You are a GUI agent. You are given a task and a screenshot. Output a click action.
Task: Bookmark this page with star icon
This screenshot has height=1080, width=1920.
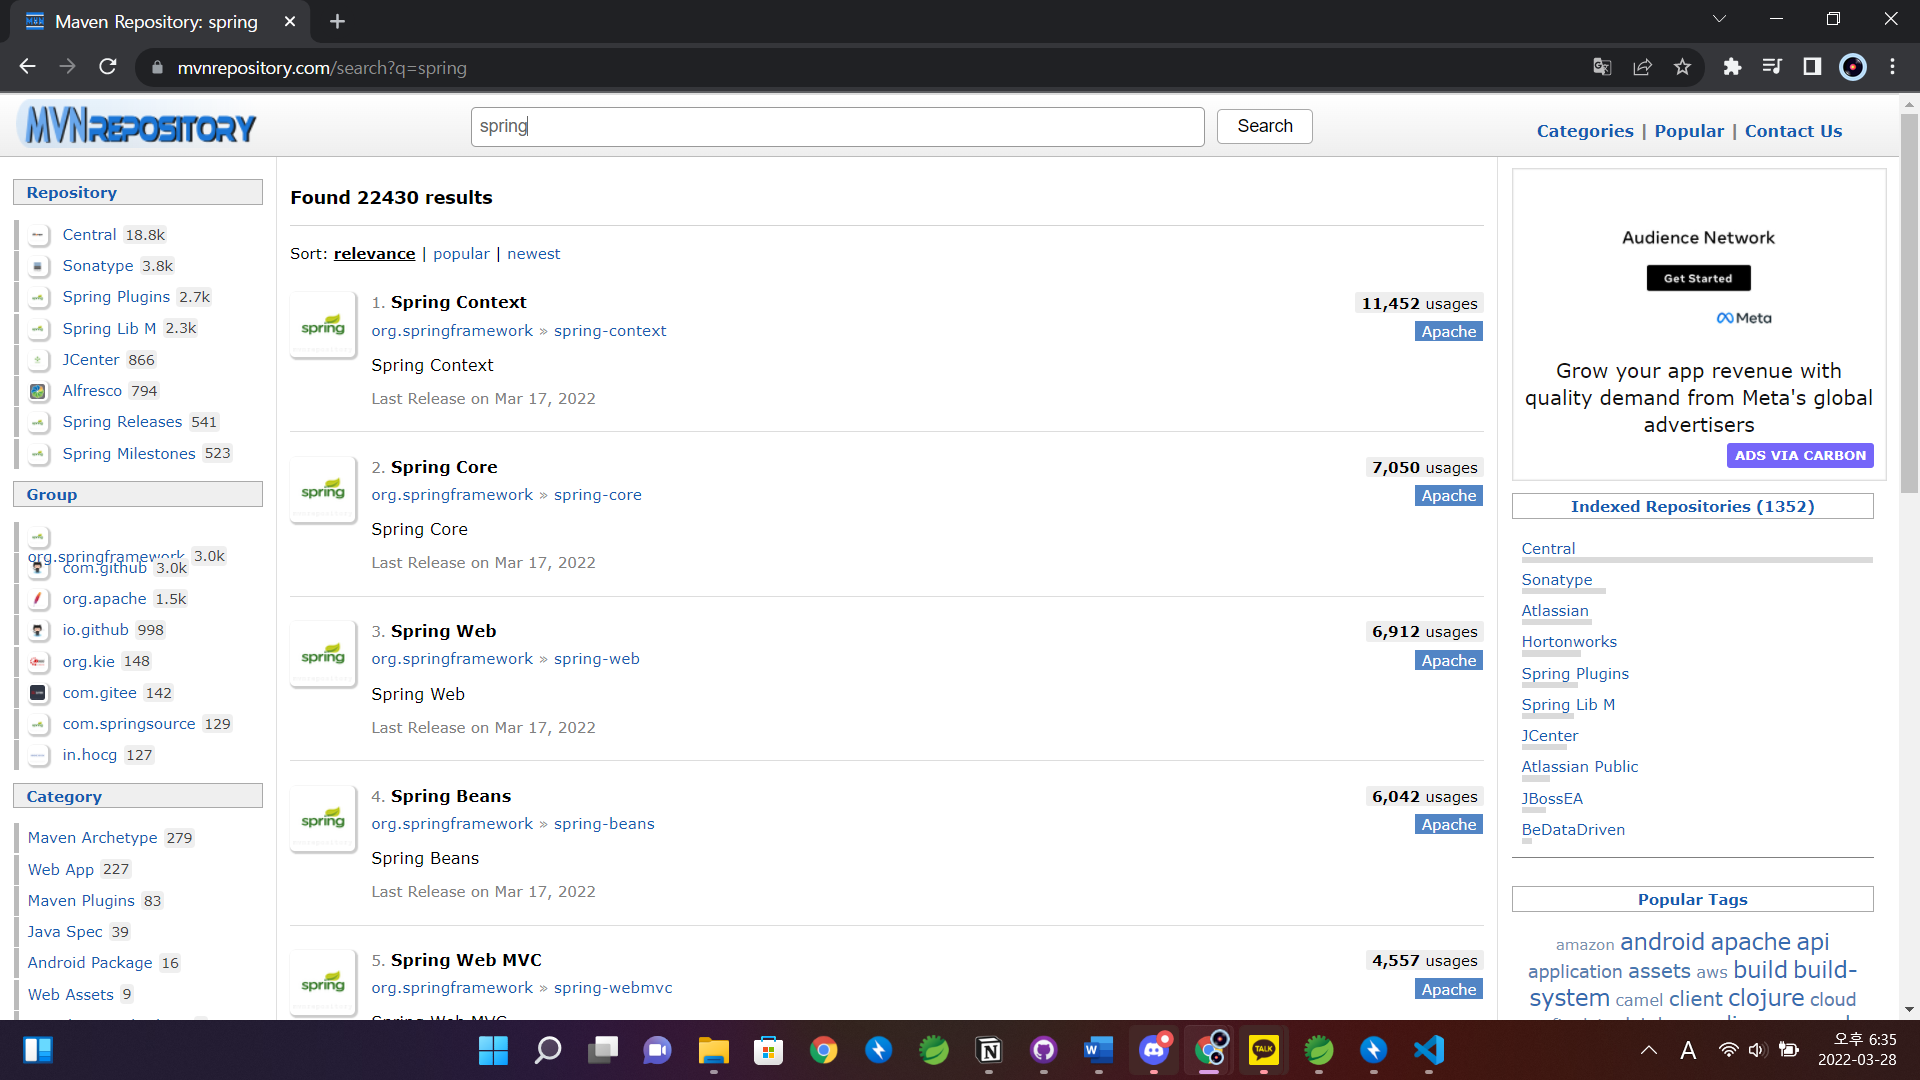1682,67
